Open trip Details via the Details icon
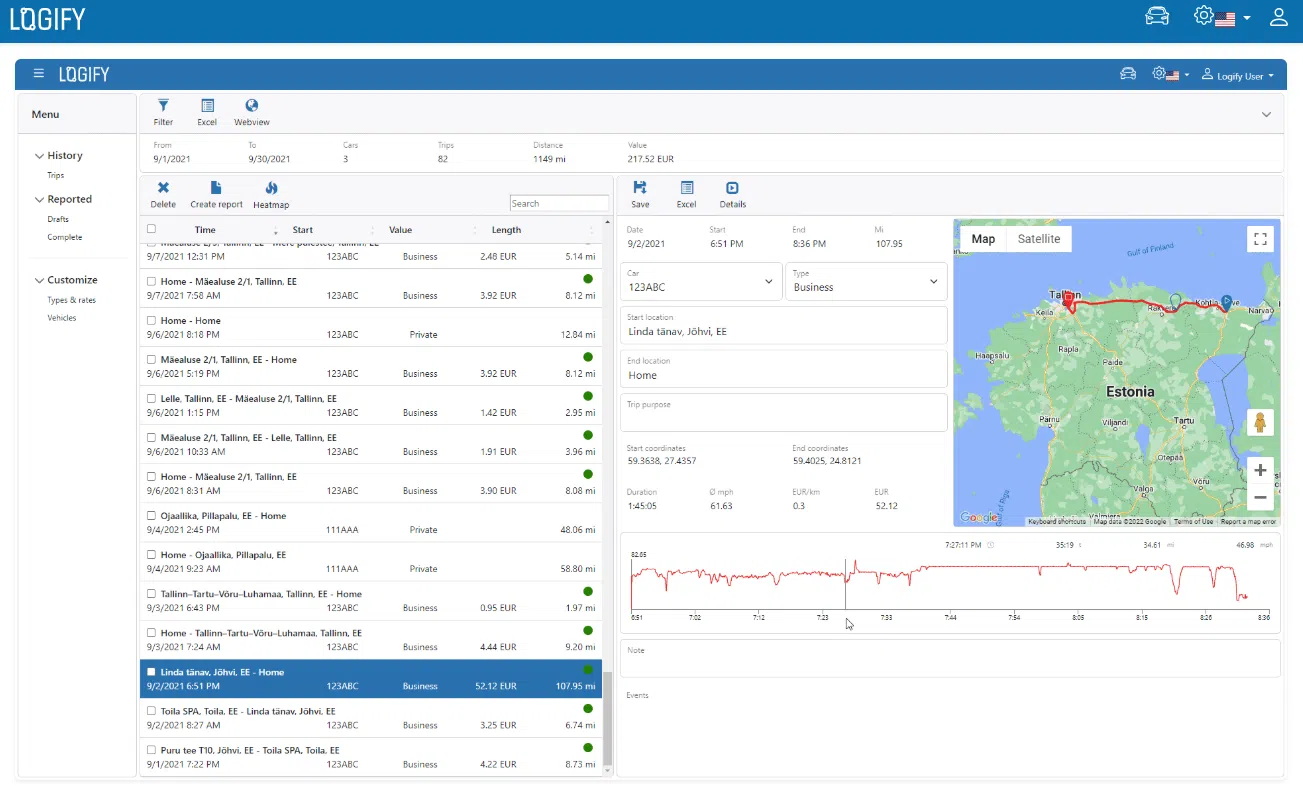Screen dimensions: 1303x788 coord(732,192)
